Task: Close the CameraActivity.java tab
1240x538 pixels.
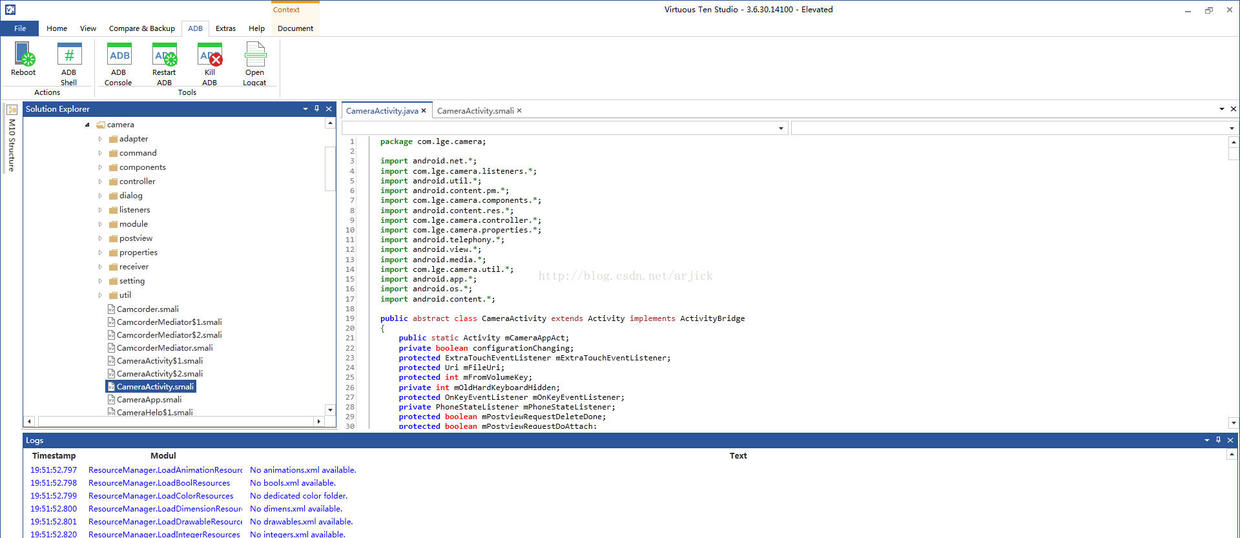Action: [424, 110]
